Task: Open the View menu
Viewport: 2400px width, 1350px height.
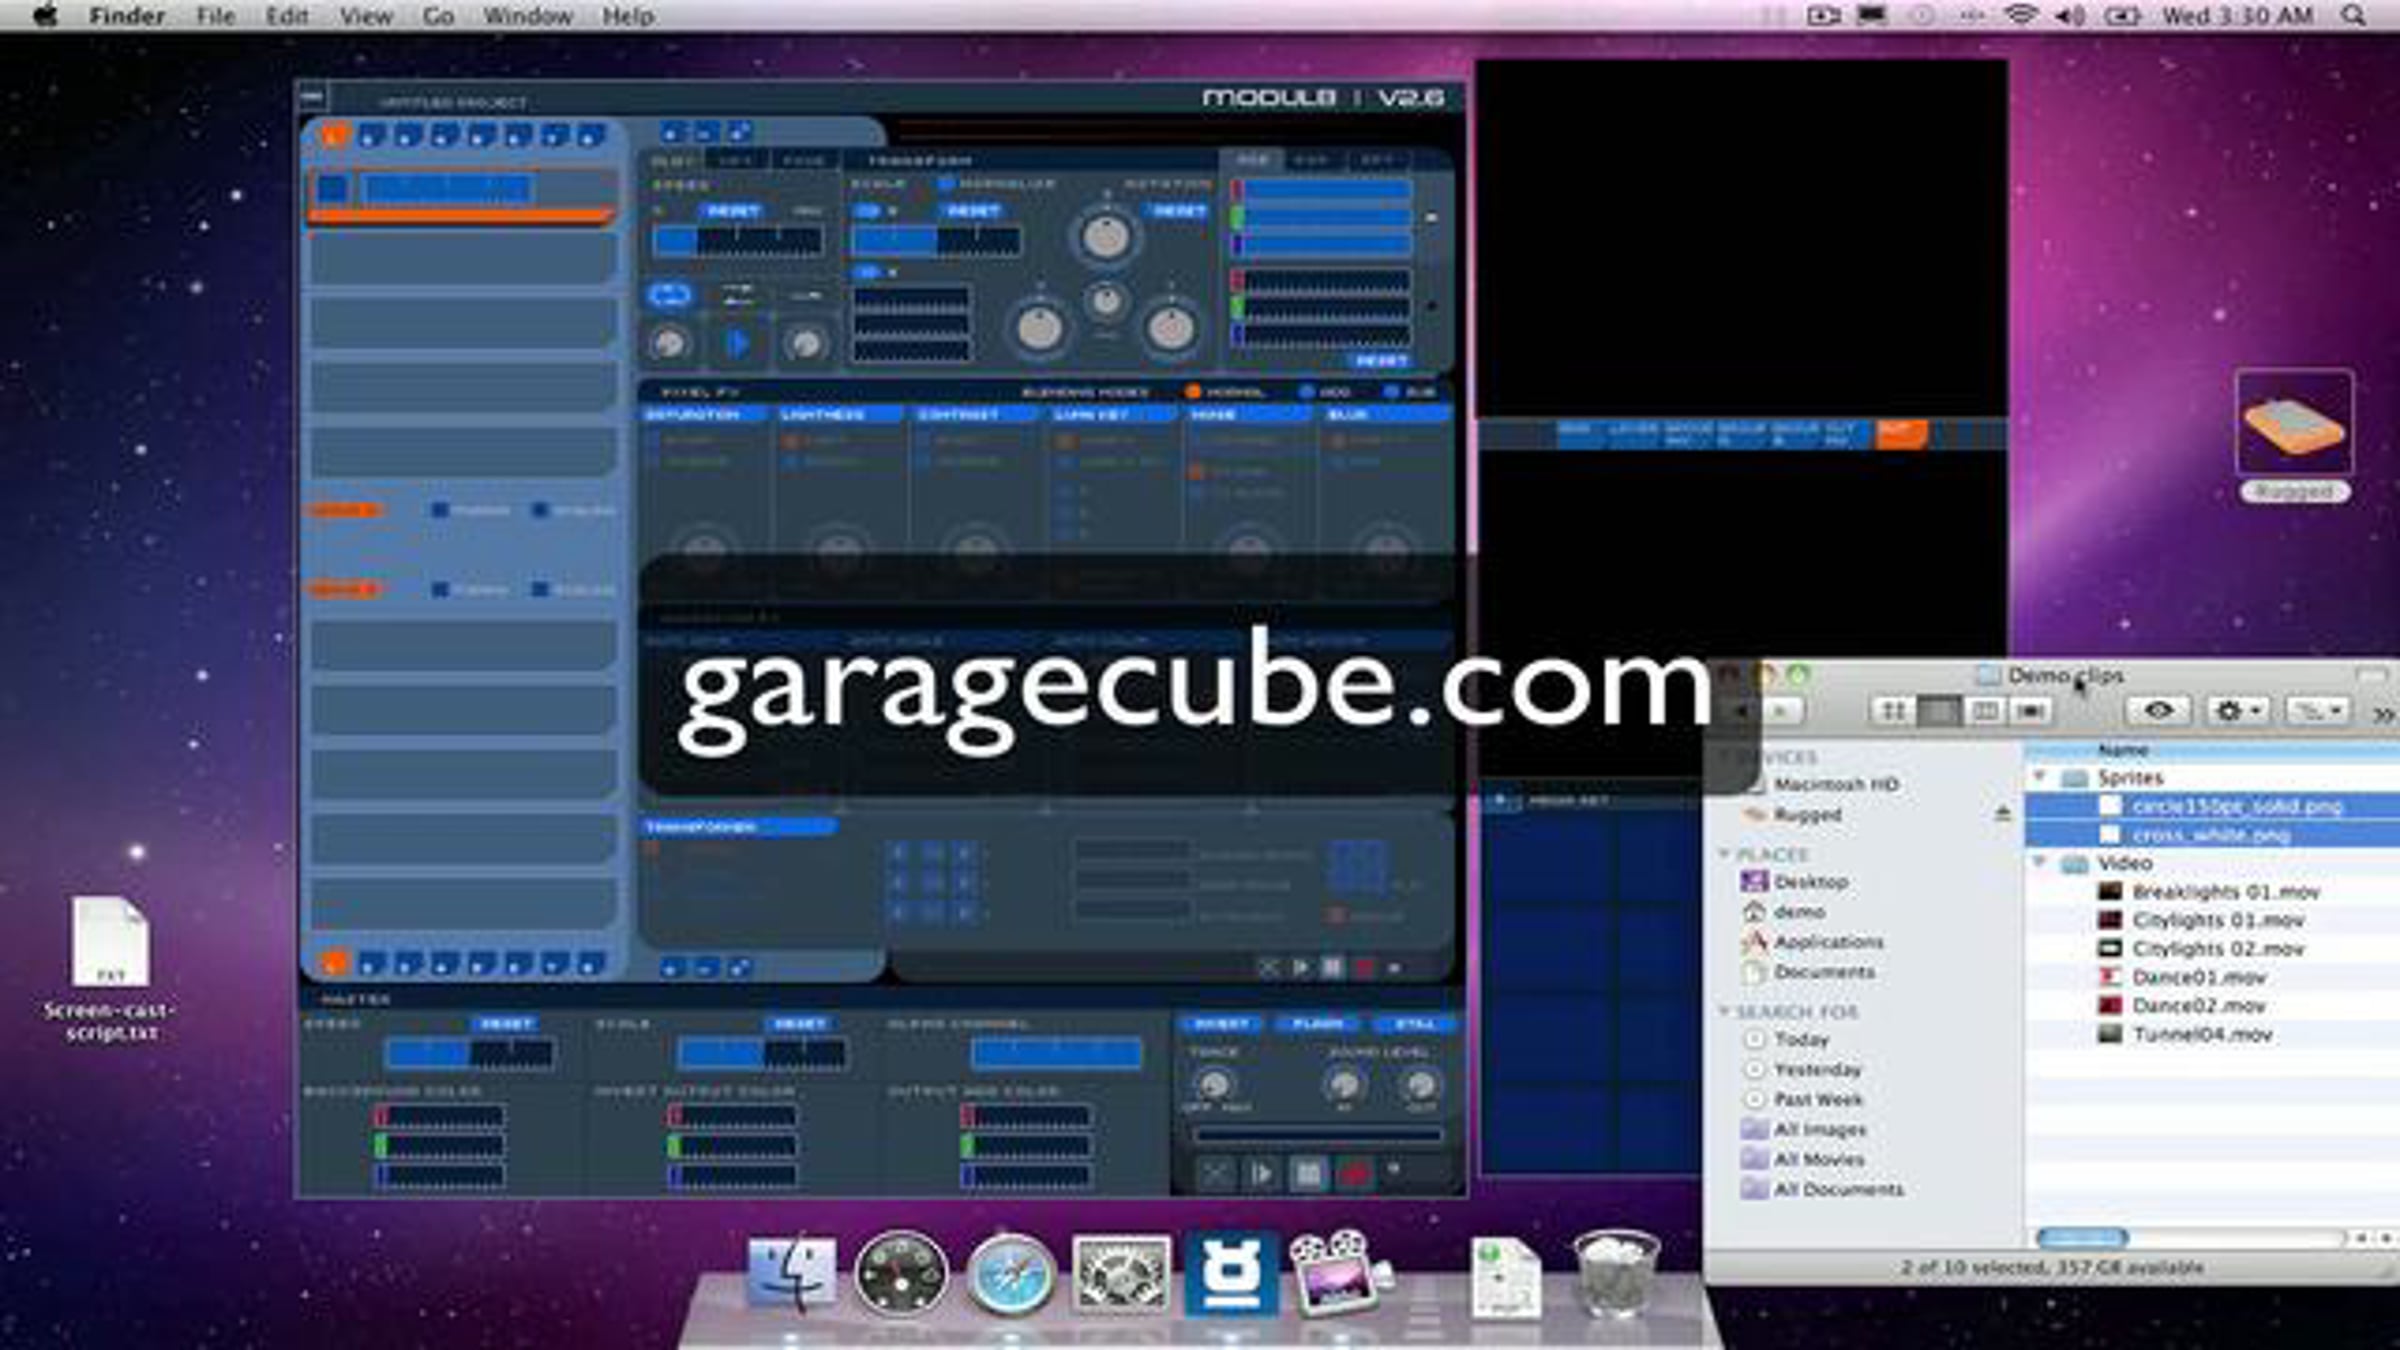Action: click(366, 16)
